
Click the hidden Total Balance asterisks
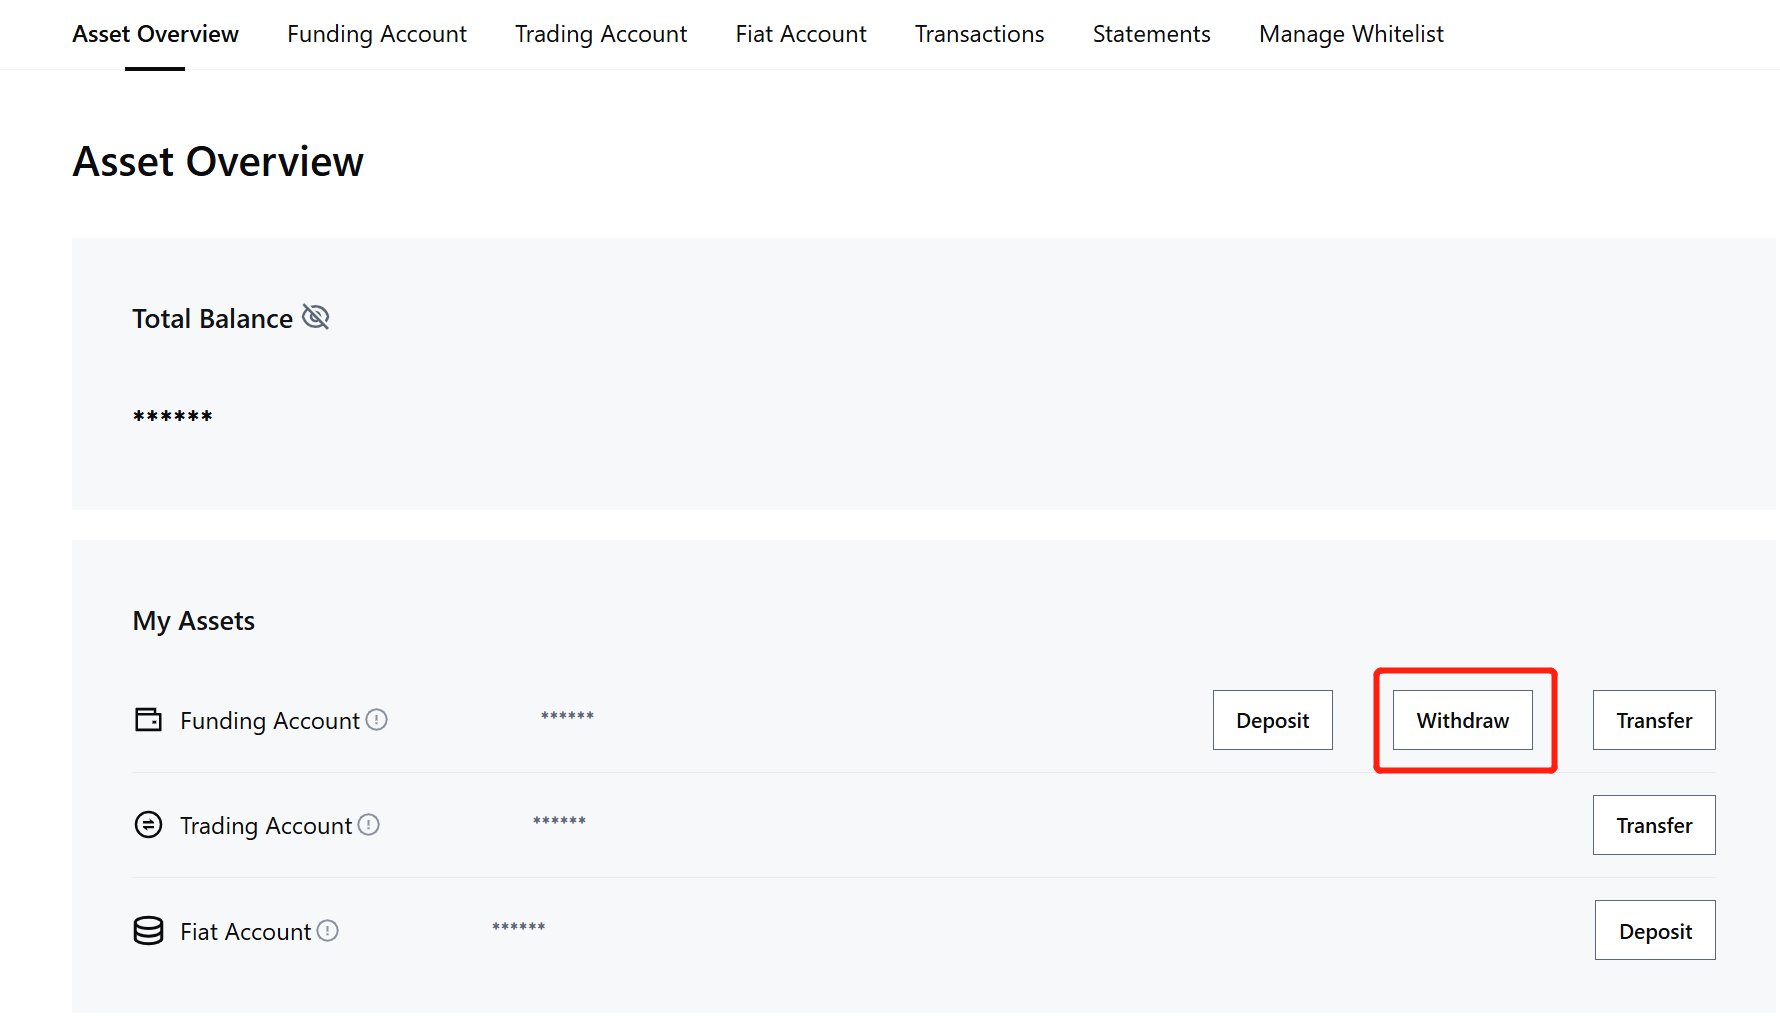[173, 416]
